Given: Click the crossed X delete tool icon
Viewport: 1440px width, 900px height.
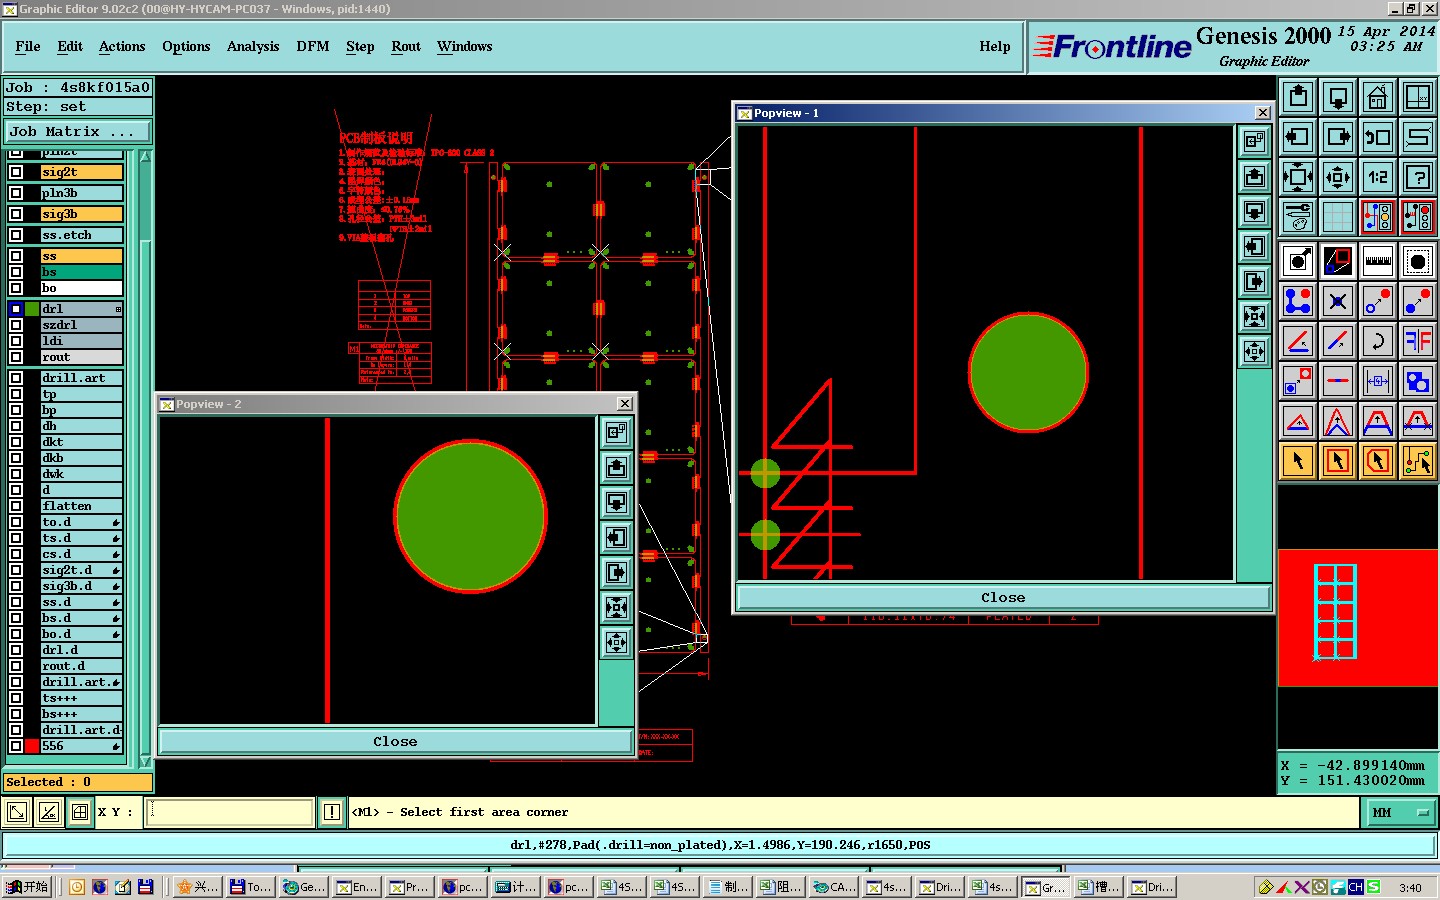Looking at the screenshot, I should pos(1338,301).
